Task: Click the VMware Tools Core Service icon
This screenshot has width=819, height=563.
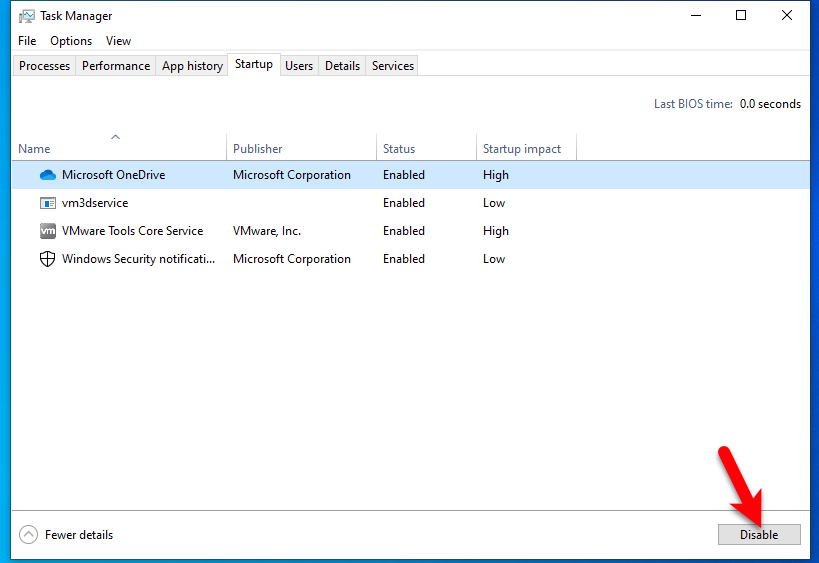Action: pos(48,231)
